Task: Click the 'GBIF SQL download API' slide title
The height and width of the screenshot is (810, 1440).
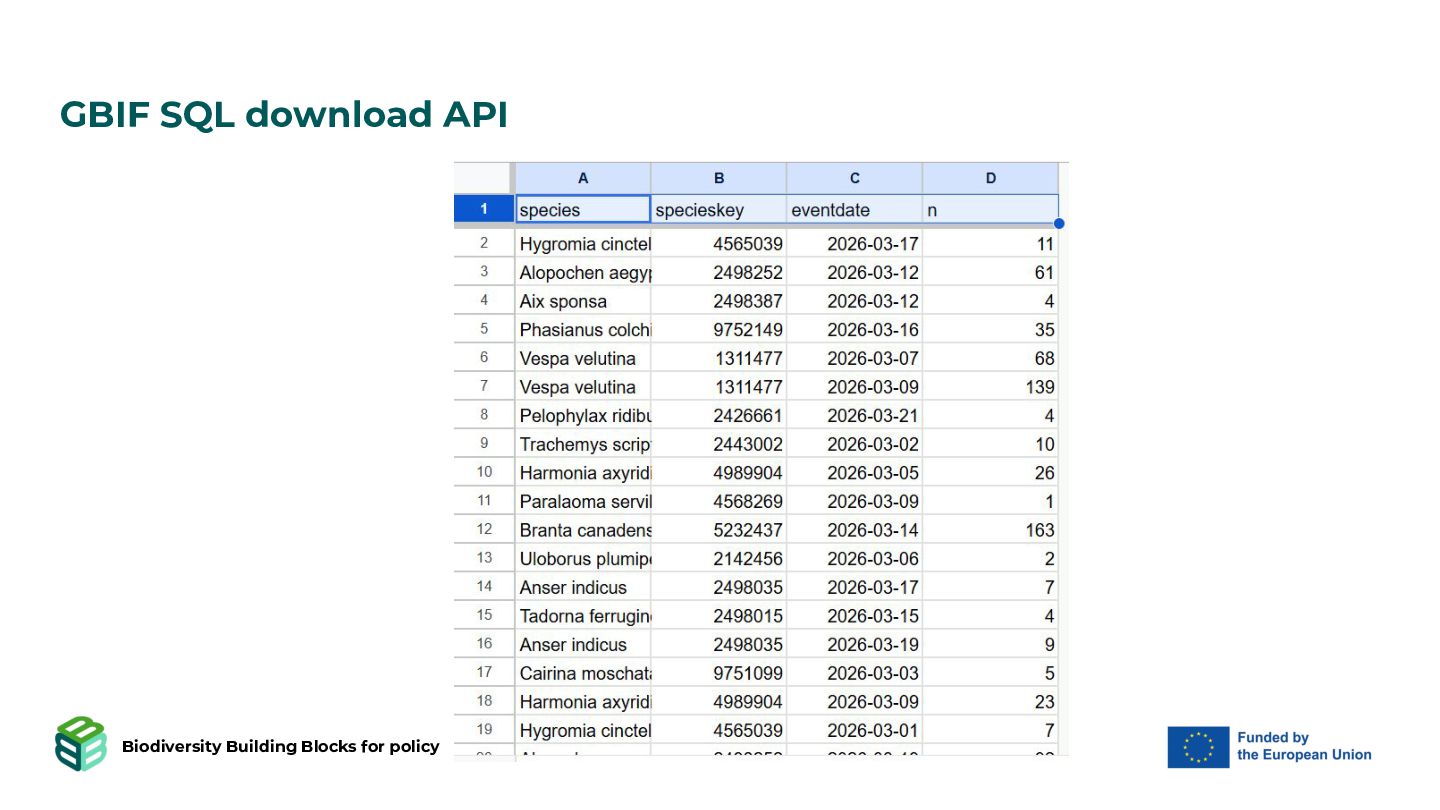Action: pos(284,114)
